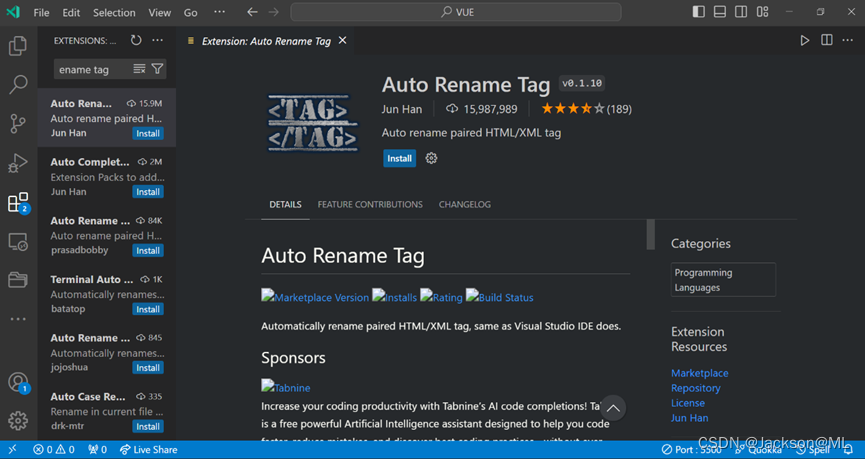Install jojoshua's Auto Rename extension
The image size is (865, 459).
coord(148,368)
